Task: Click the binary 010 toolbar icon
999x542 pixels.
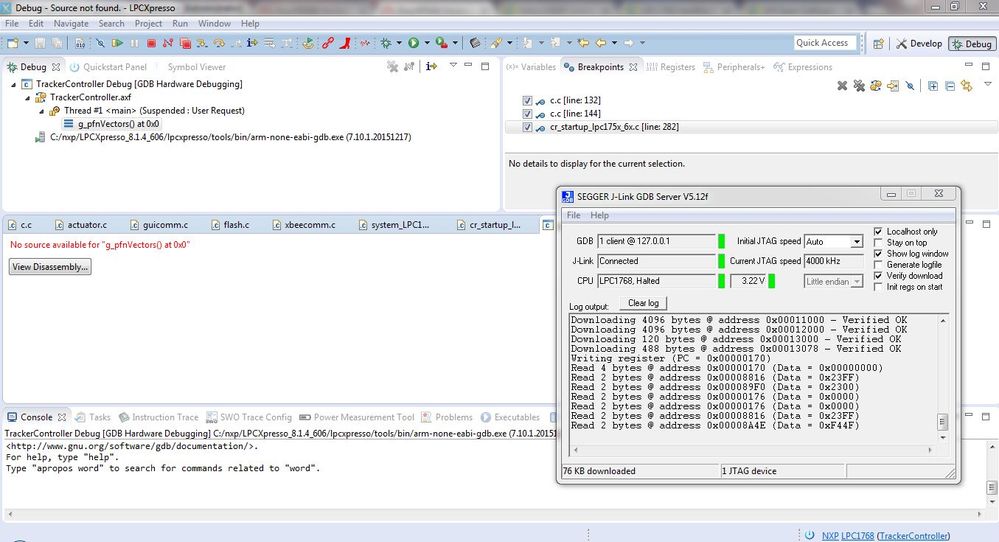Action: click(x=80, y=43)
